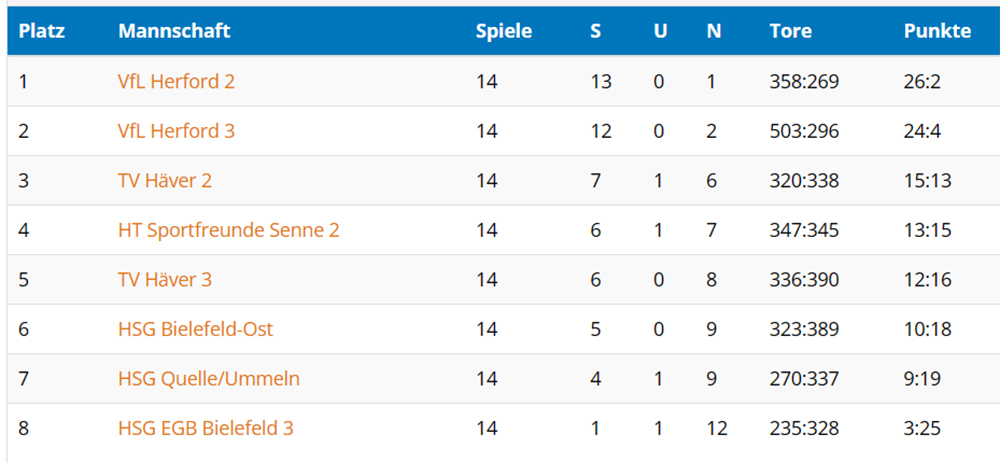1000x463 pixels.
Task: Click the TV Häver 2 team link
Action: [165, 181]
